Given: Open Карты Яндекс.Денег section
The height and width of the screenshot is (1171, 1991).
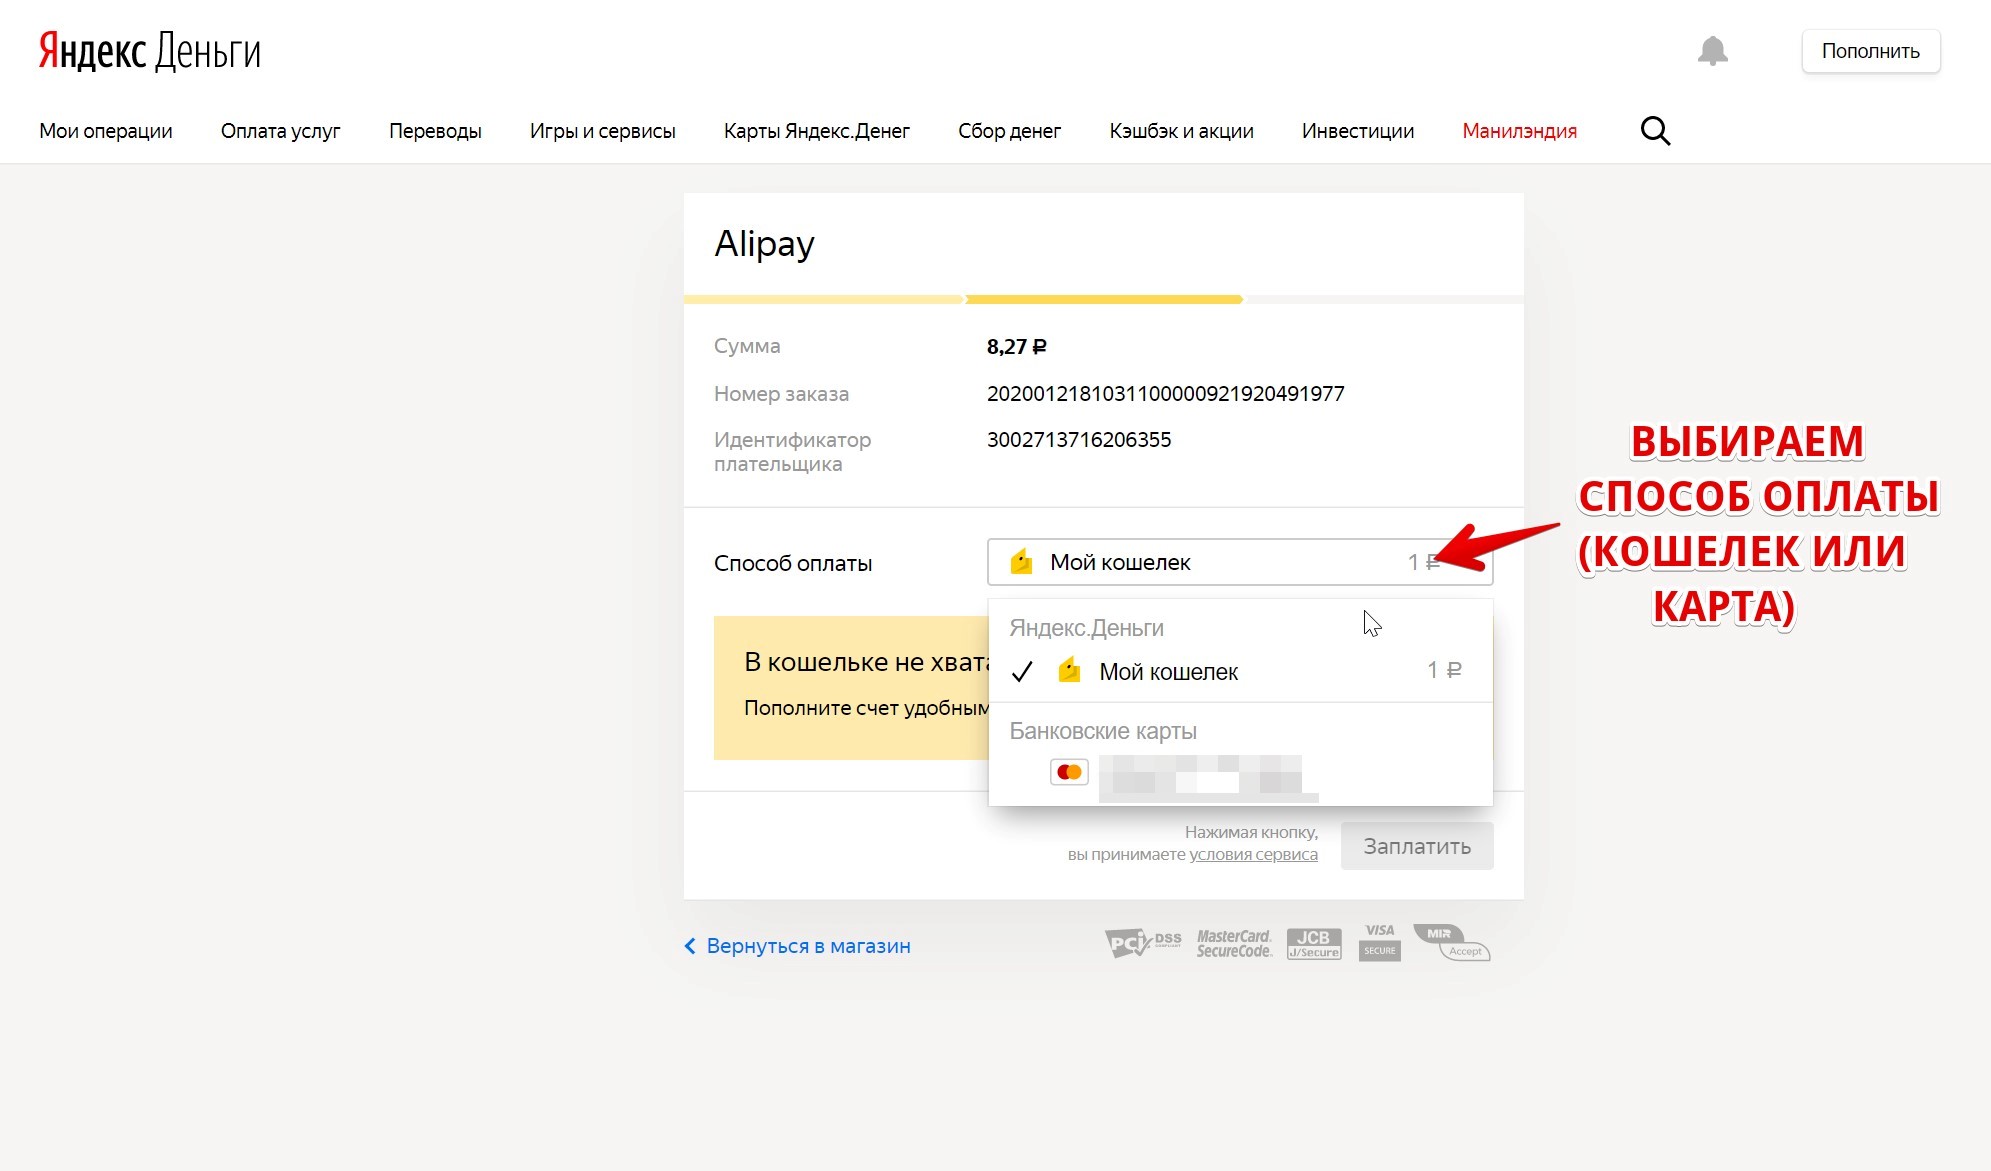Looking at the screenshot, I should [x=817, y=131].
